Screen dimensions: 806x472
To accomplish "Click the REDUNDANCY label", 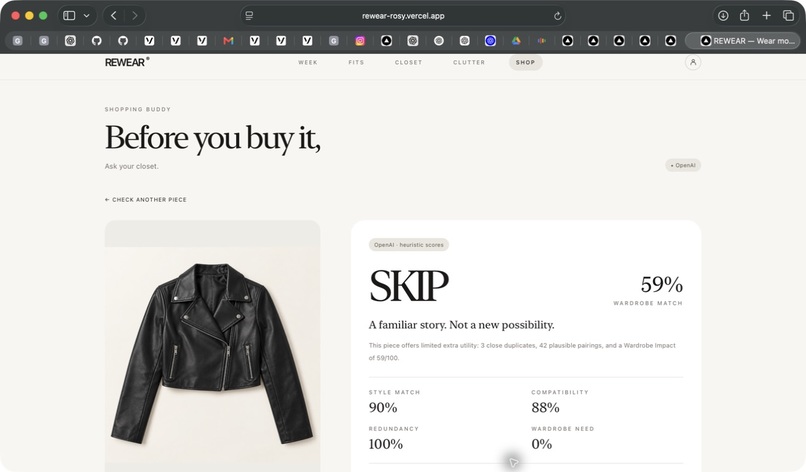I will click(394, 429).
